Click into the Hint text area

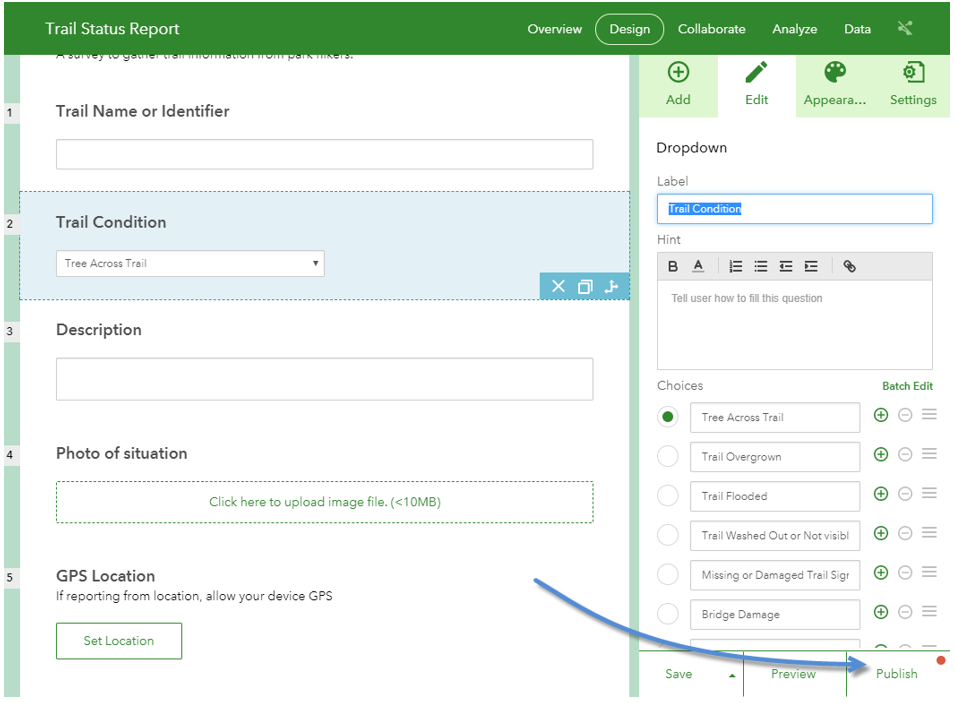[795, 325]
